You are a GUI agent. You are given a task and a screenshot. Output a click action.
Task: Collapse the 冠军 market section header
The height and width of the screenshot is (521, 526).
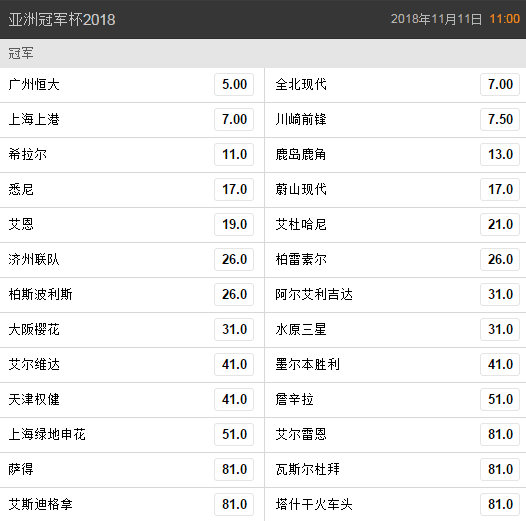[263, 53]
